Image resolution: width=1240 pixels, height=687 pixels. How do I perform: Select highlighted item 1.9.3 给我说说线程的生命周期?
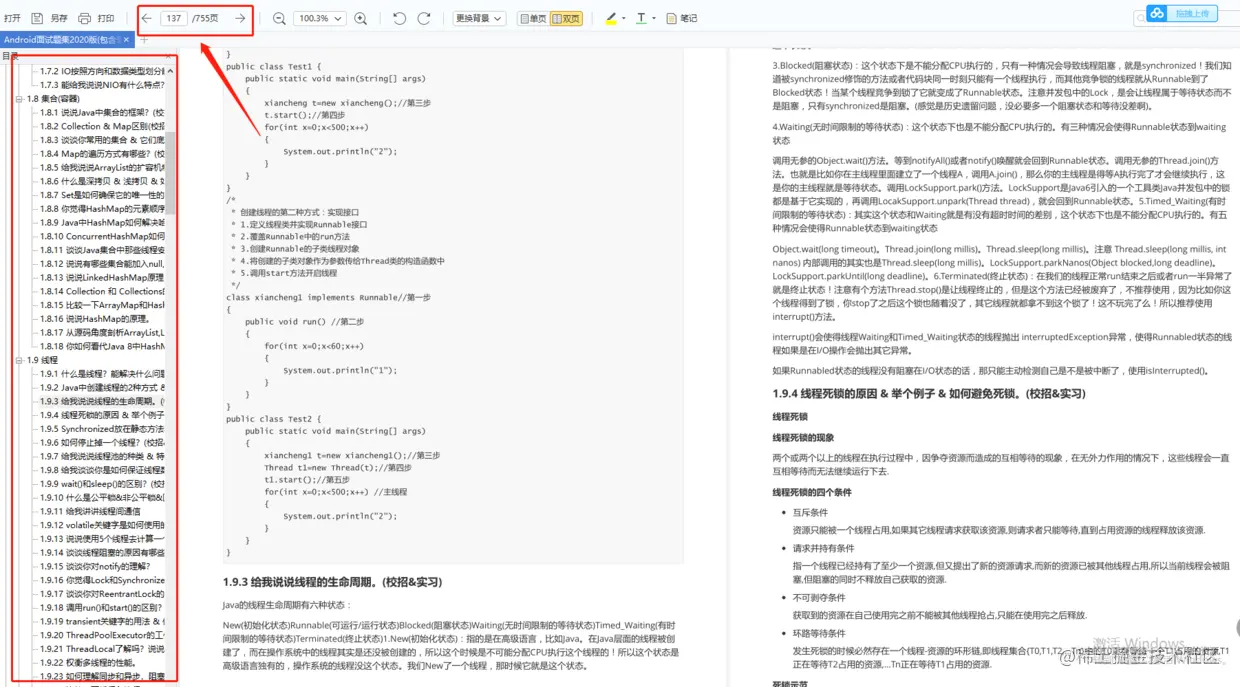pyautogui.click(x=102, y=401)
